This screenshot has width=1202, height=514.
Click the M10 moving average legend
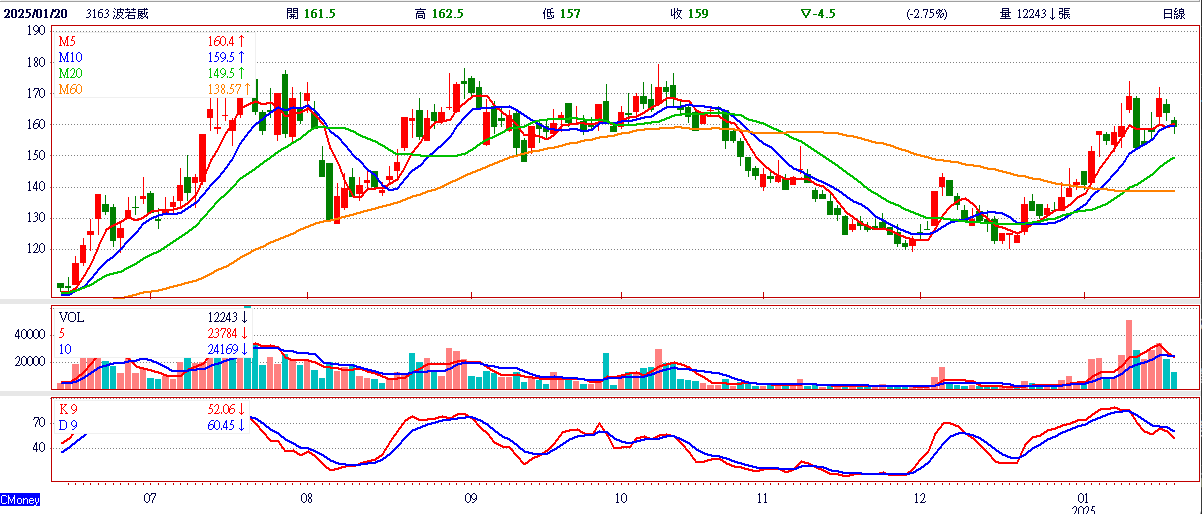(x=70, y=58)
